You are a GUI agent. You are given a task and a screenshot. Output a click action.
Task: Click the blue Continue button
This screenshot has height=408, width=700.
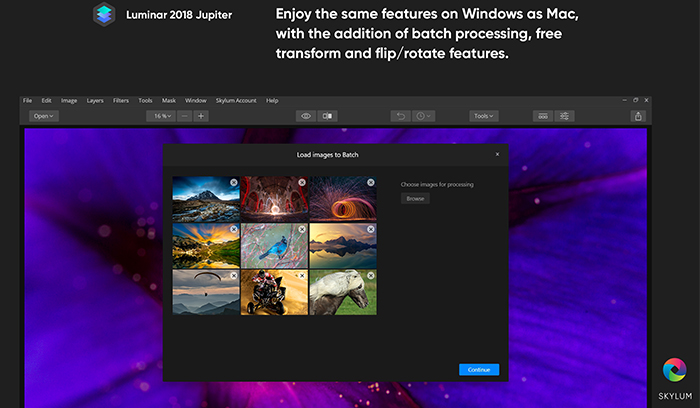pos(479,370)
